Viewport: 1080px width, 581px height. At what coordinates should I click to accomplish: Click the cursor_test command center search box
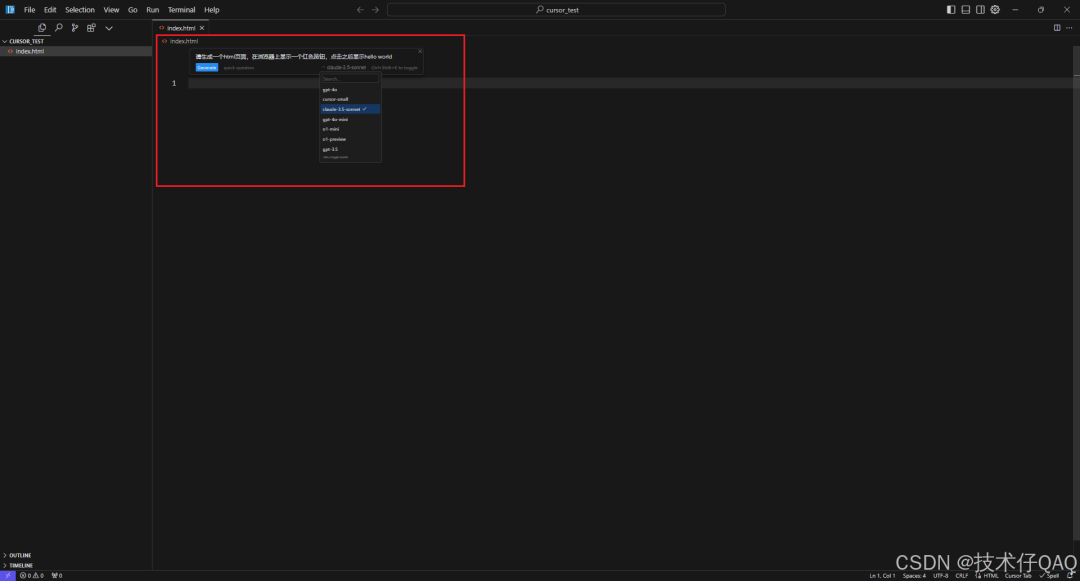556,10
